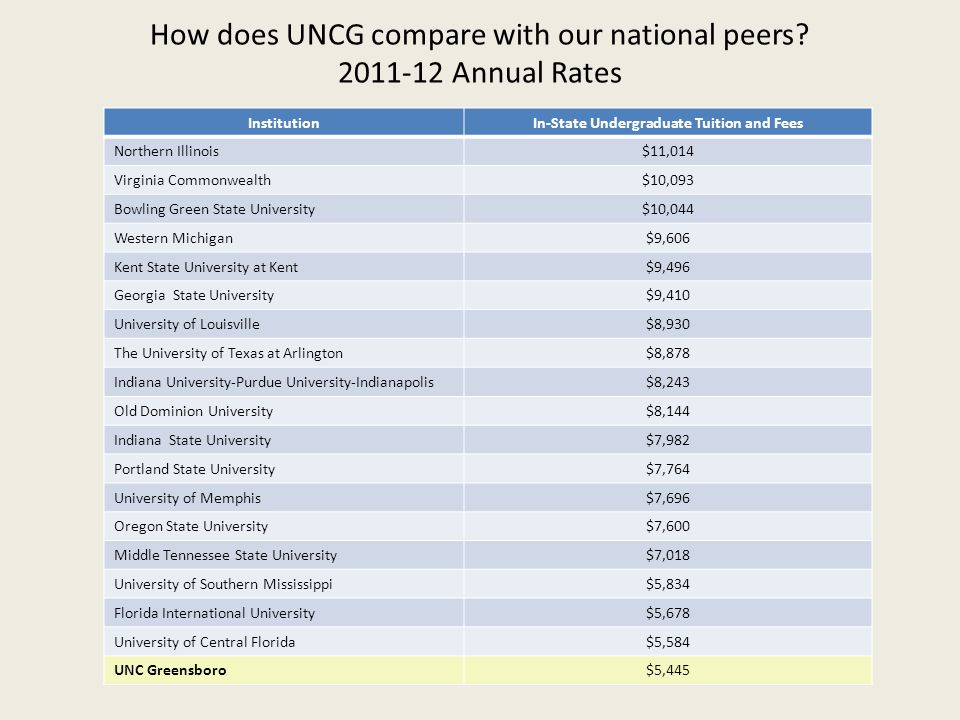Click the University of Louisville row
Viewport: 960px width, 720px height.
[488, 324]
